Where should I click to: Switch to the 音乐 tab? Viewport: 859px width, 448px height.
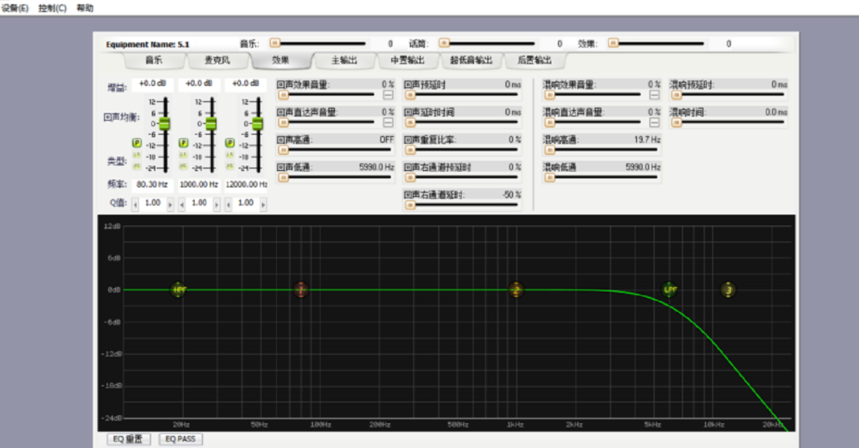click(154, 60)
